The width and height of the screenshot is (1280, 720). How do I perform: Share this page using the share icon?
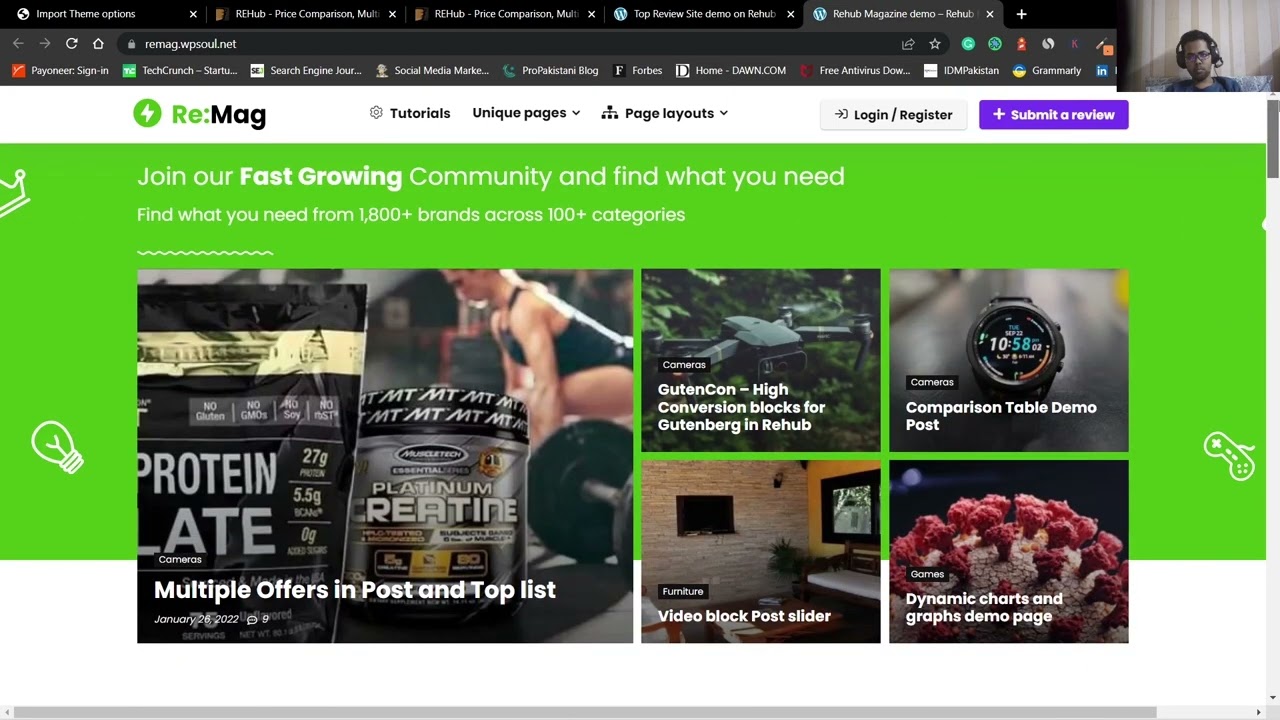click(908, 44)
